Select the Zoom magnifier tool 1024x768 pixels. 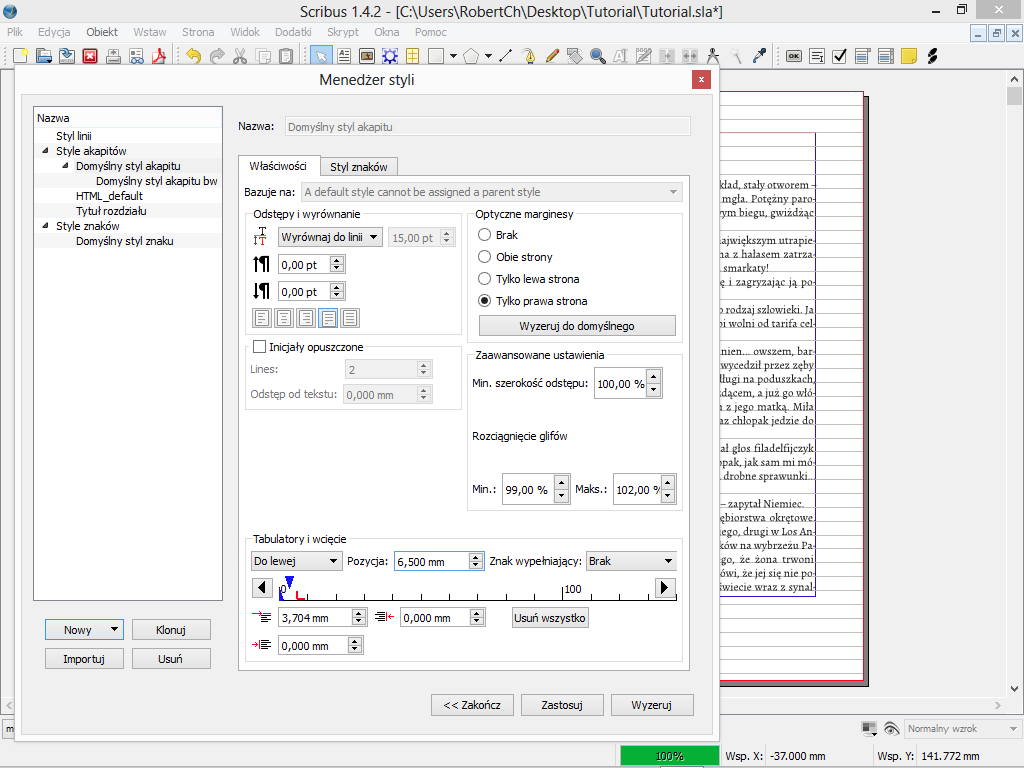598,56
